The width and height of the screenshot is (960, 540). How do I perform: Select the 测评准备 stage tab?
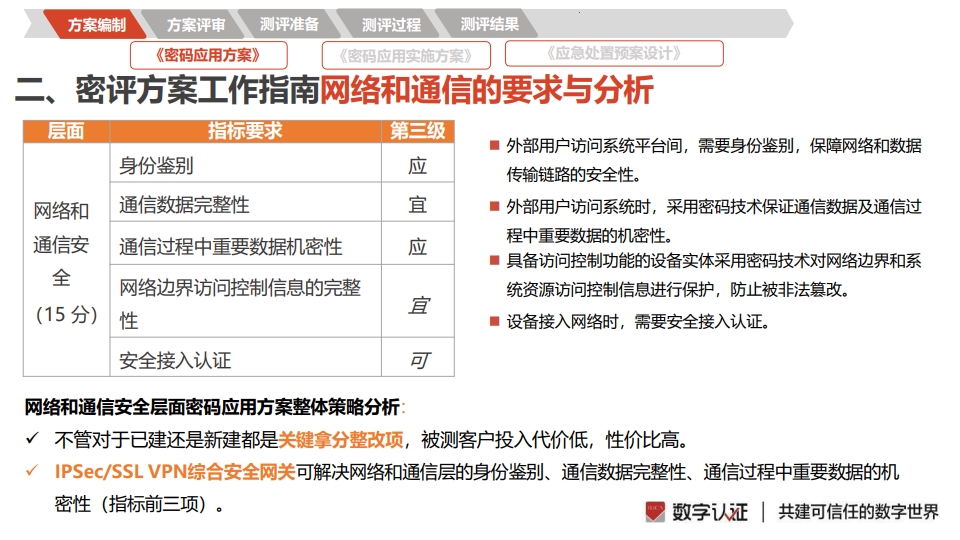(290, 24)
